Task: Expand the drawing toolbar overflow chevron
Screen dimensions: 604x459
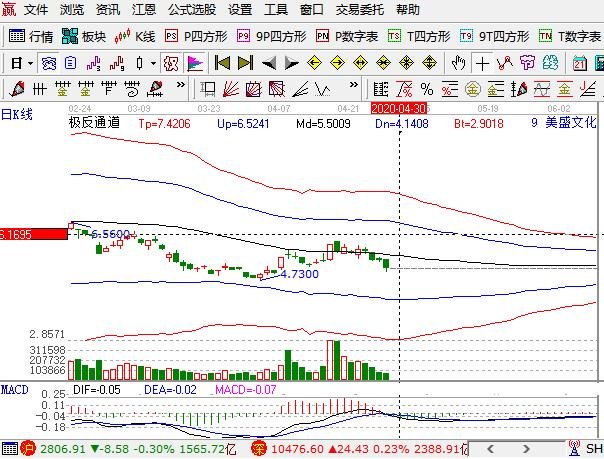Action: click(x=180, y=85)
